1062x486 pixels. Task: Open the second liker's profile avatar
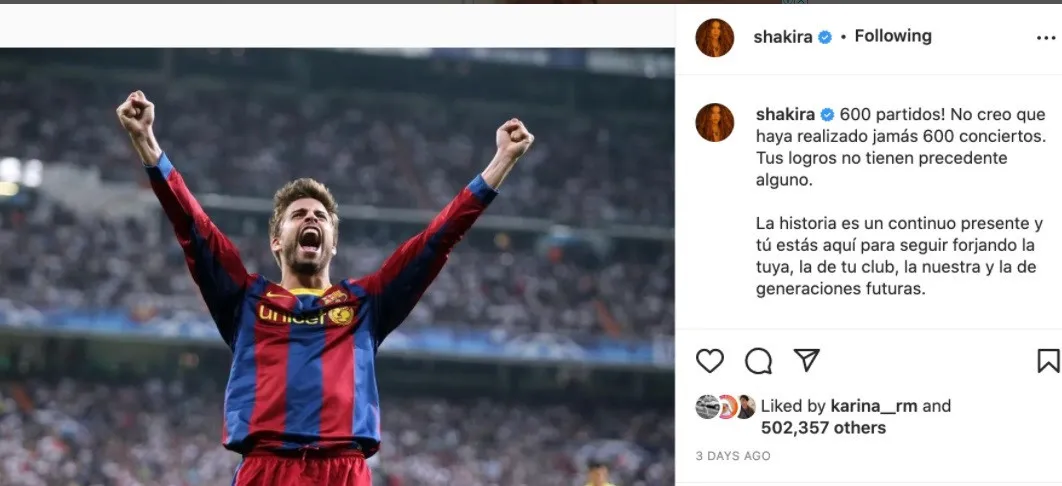(x=727, y=406)
